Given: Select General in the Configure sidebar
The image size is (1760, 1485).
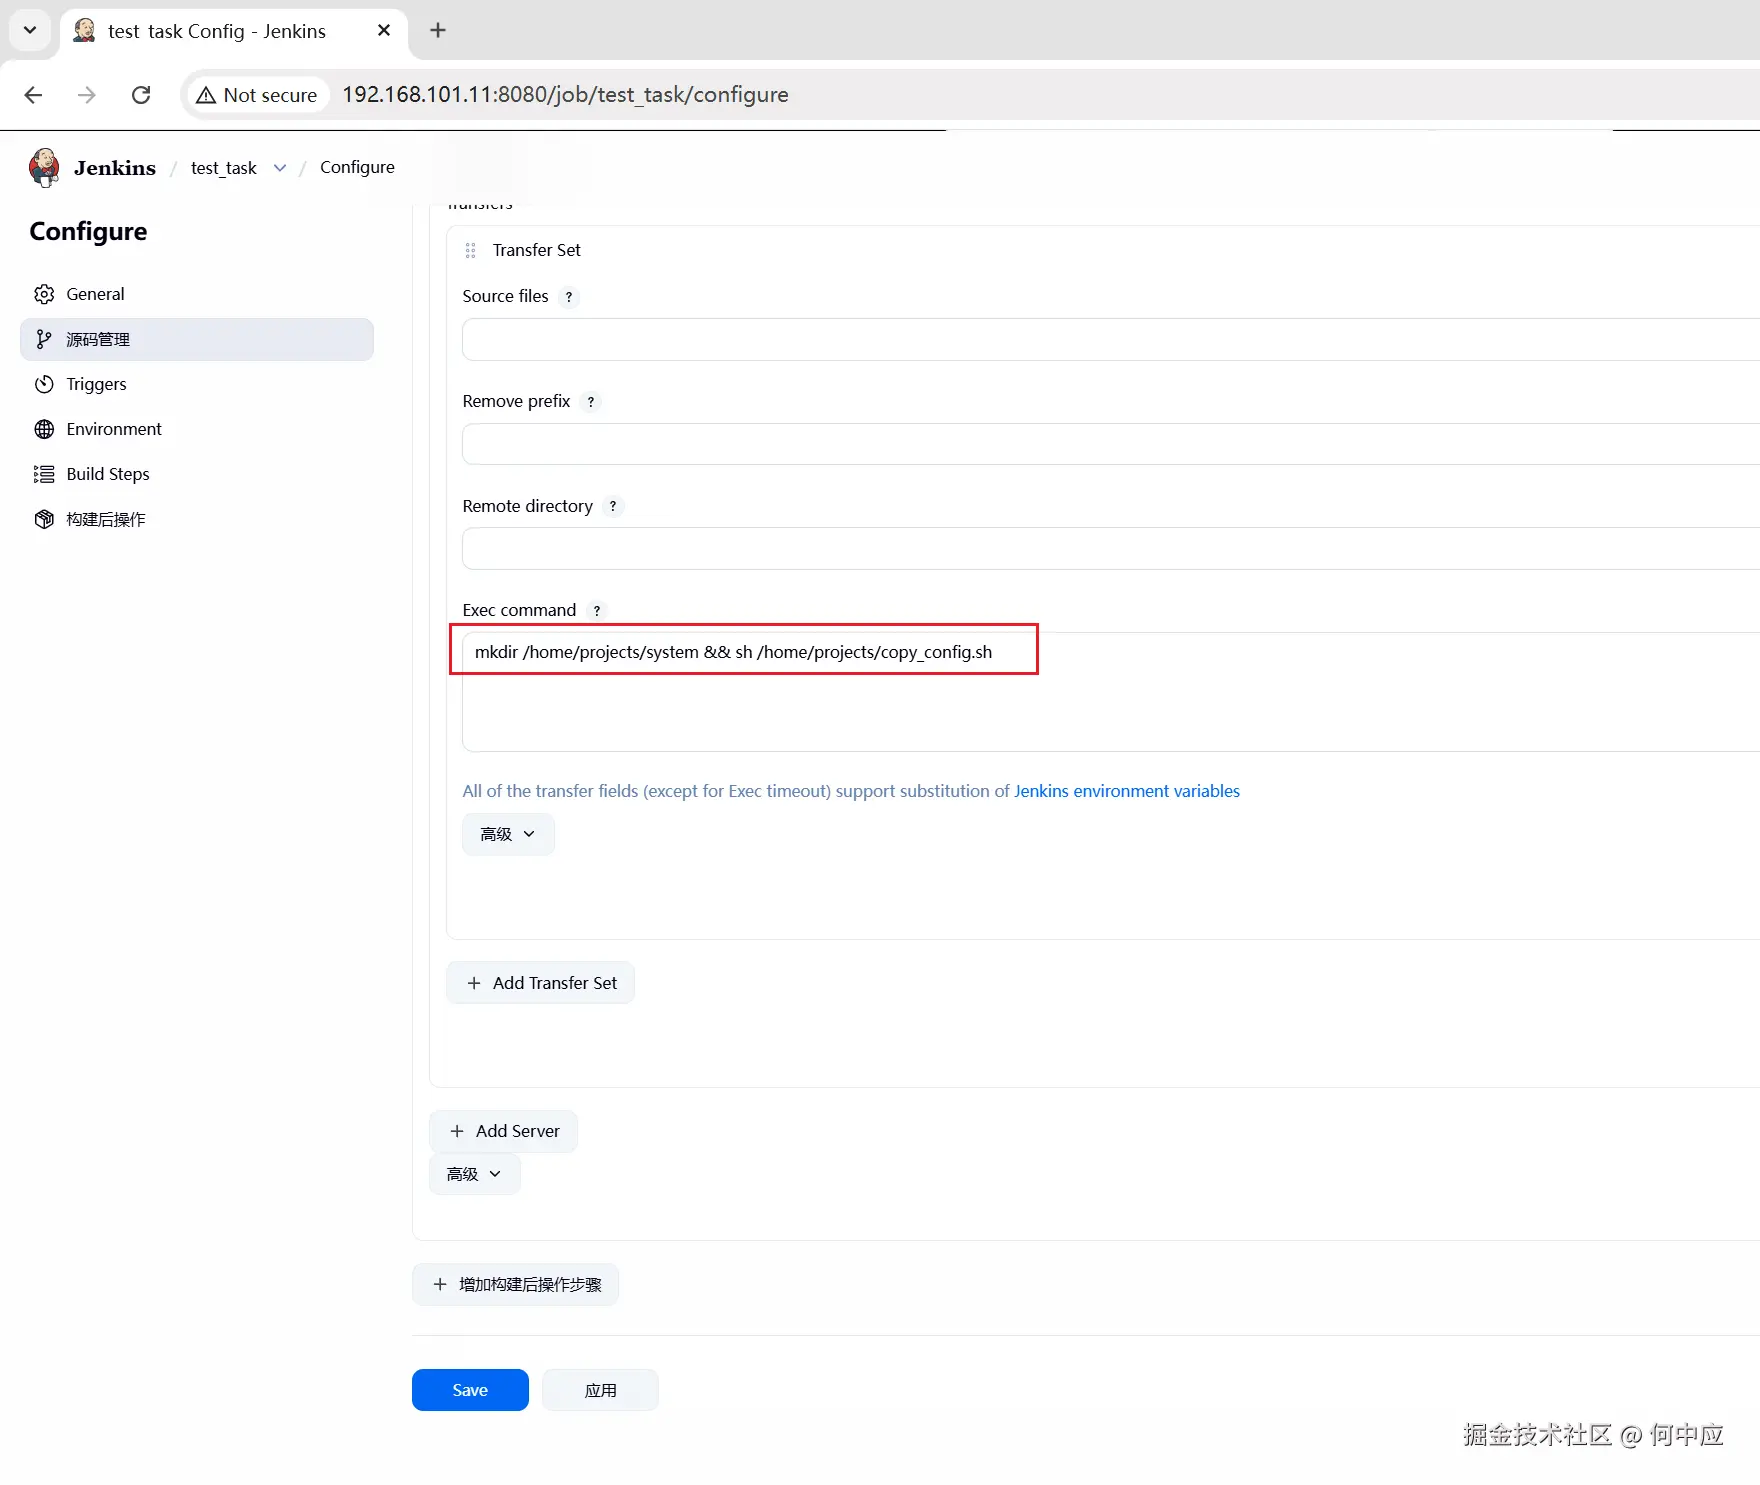Looking at the screenshot, I should [x=197, y=294].
